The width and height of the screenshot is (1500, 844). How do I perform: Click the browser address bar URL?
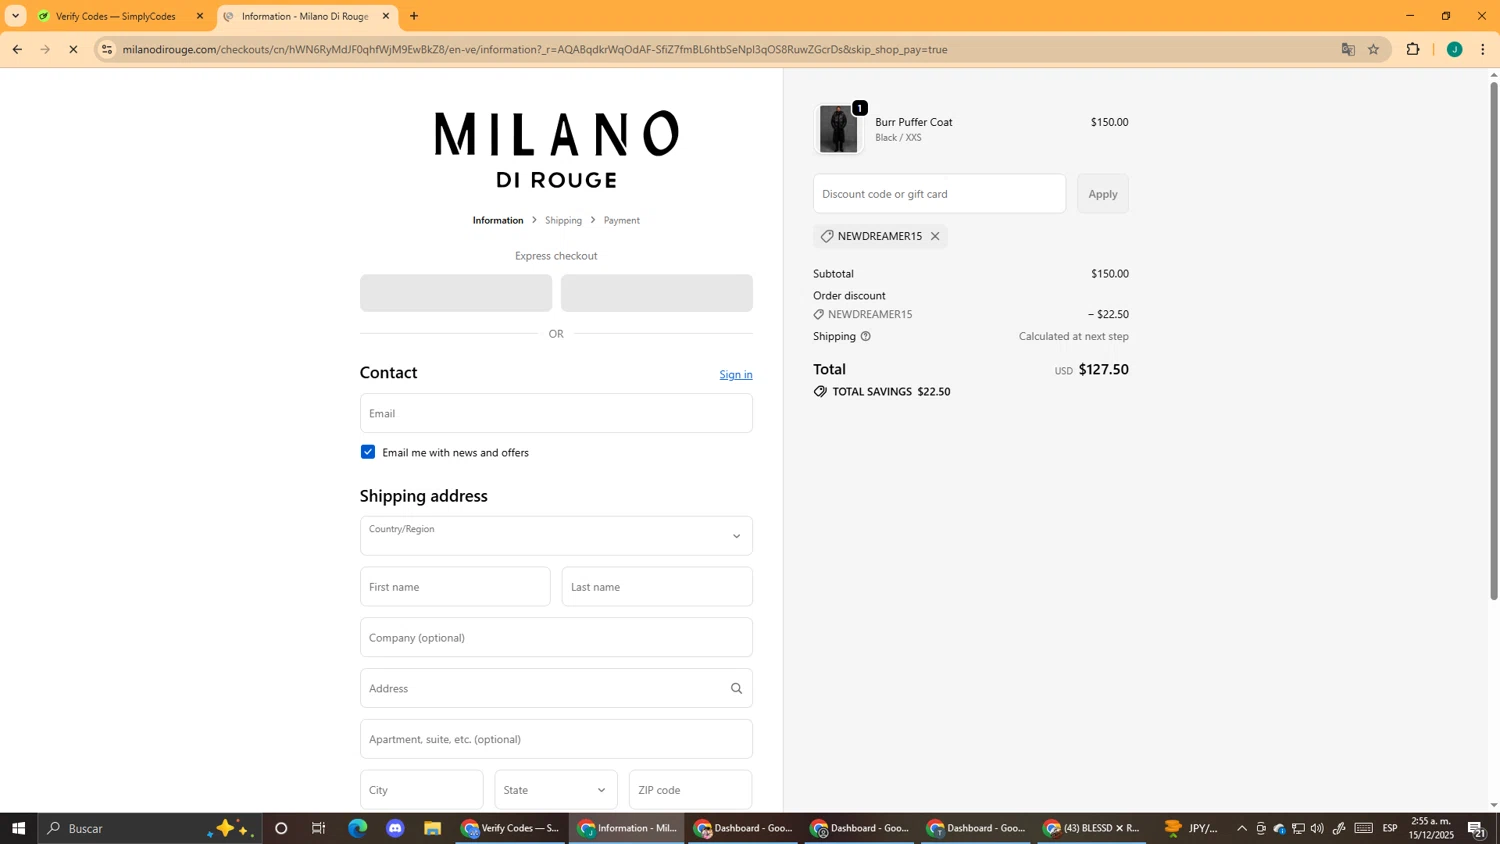pyautogui.click(x=535, y=49)
